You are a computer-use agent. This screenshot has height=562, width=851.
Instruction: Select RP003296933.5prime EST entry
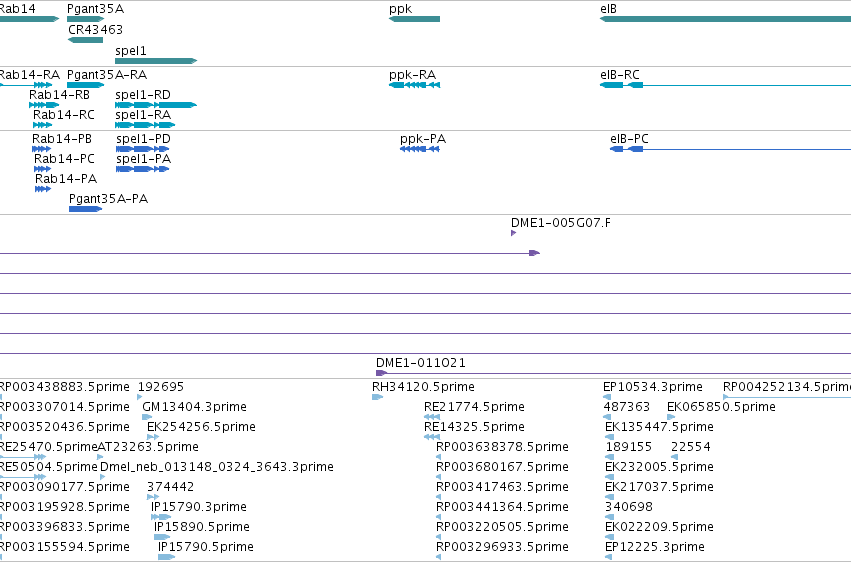(503, 546)
